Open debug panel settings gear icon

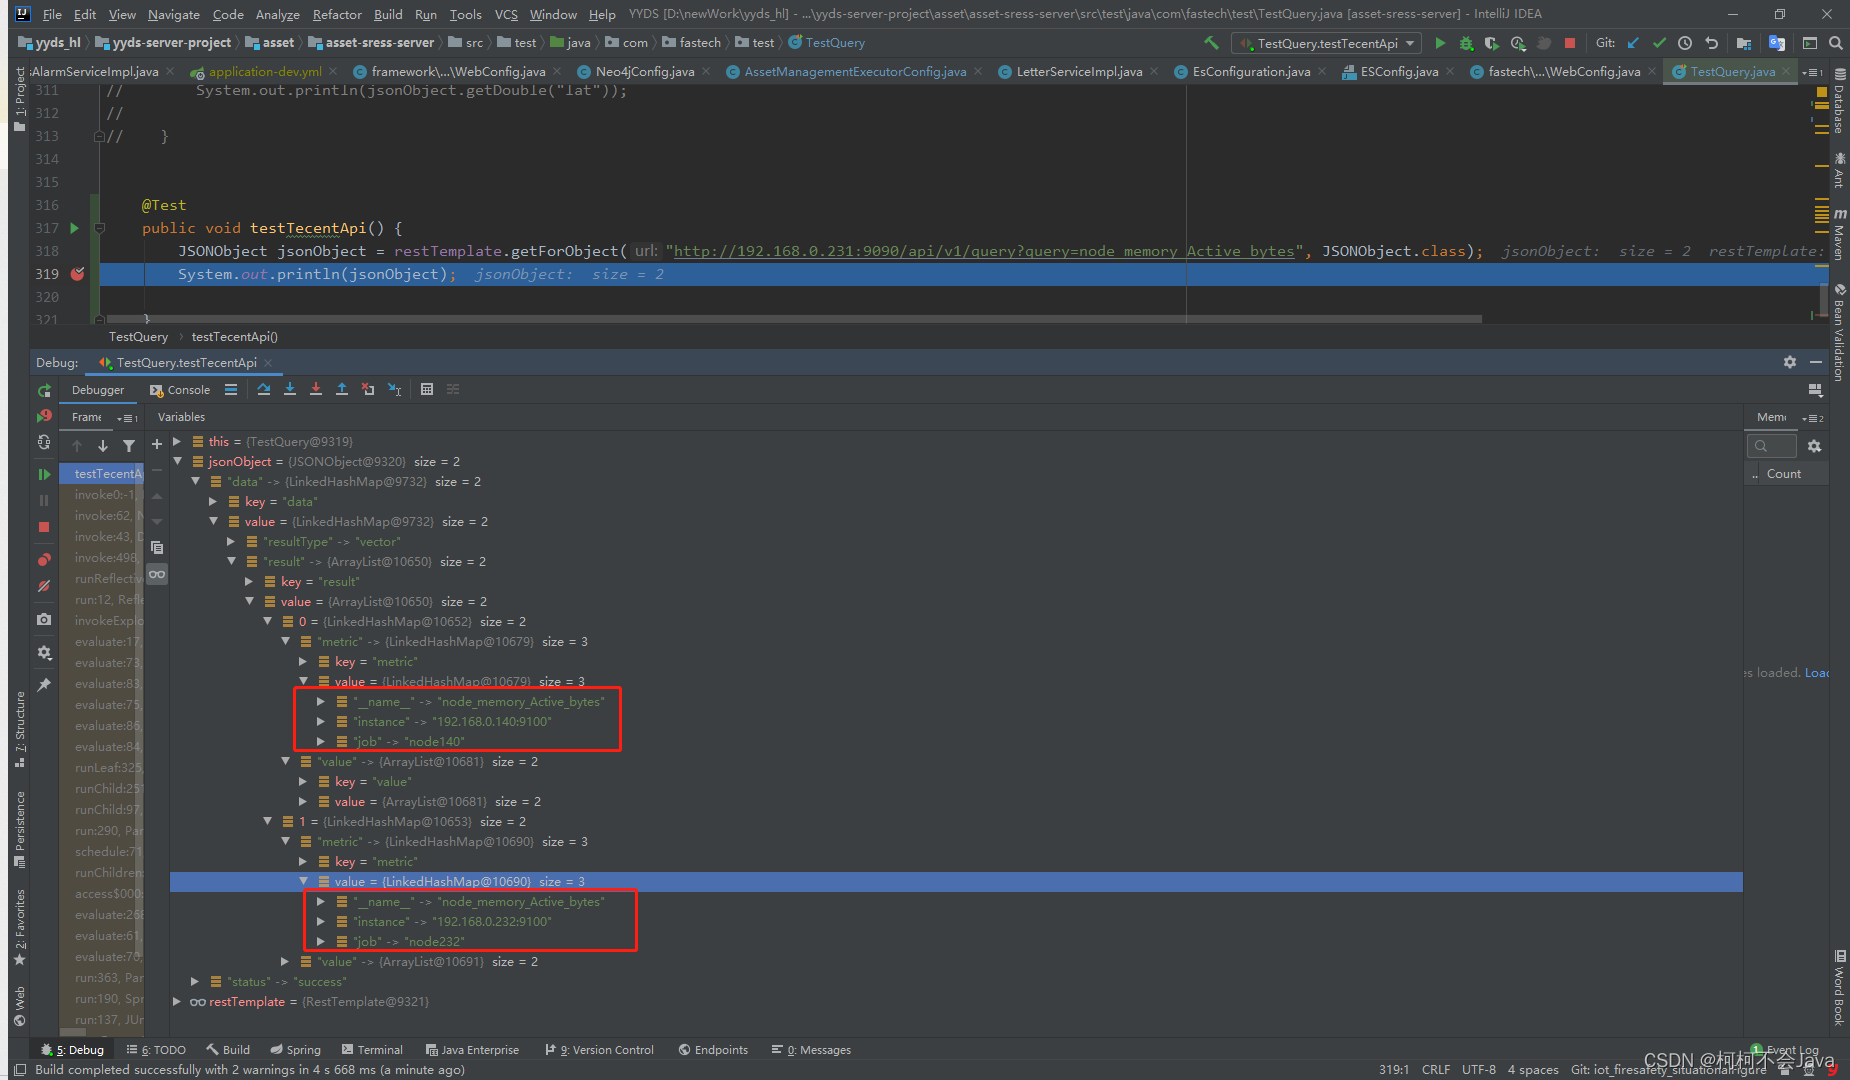coord(1790,362)
